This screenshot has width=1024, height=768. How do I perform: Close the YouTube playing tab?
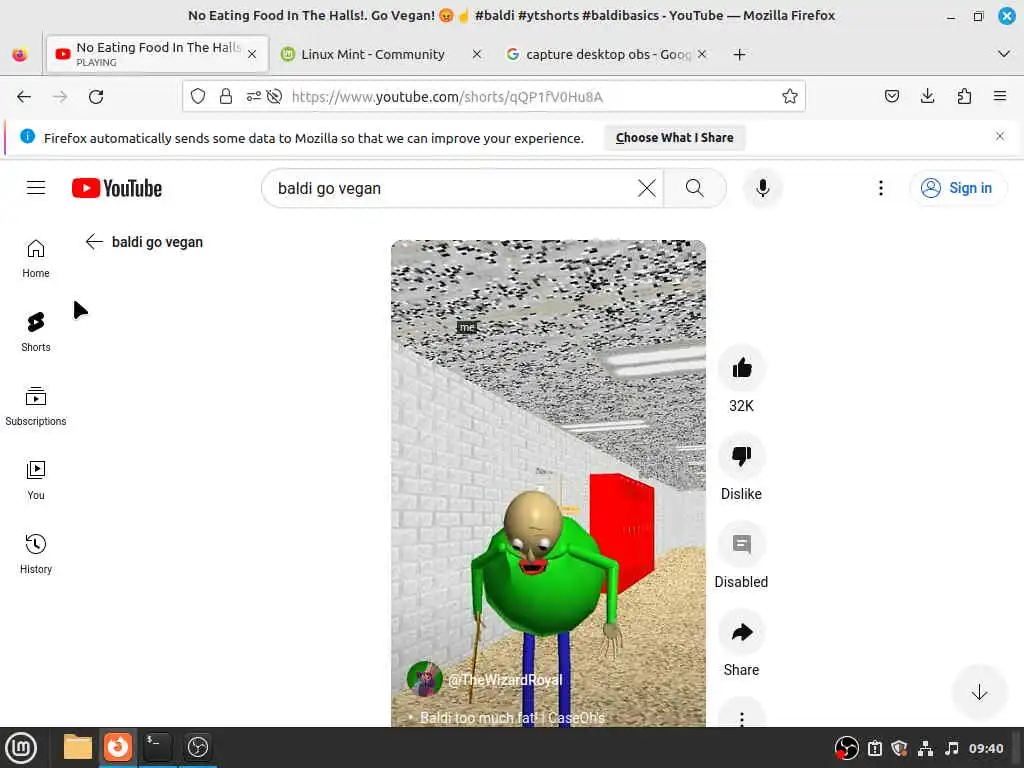pos(252,54)
